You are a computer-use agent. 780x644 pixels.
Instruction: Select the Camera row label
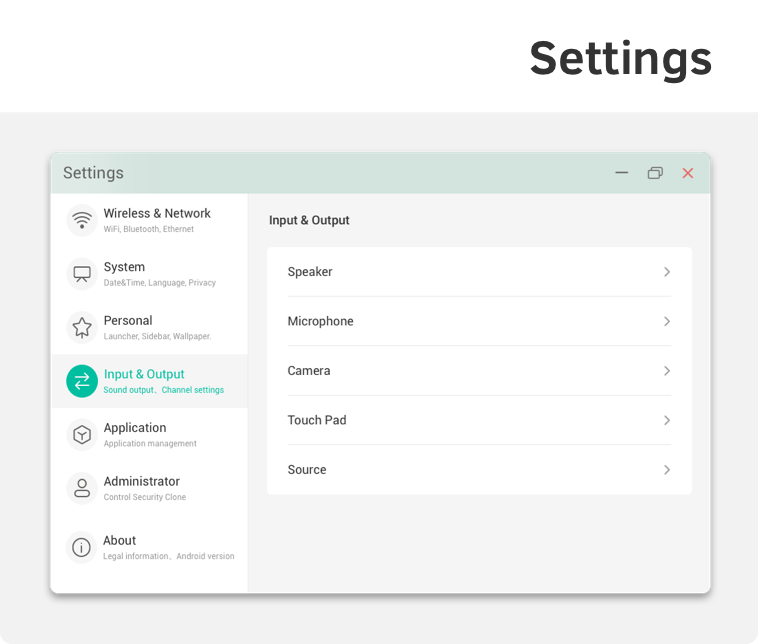(309, 371)
